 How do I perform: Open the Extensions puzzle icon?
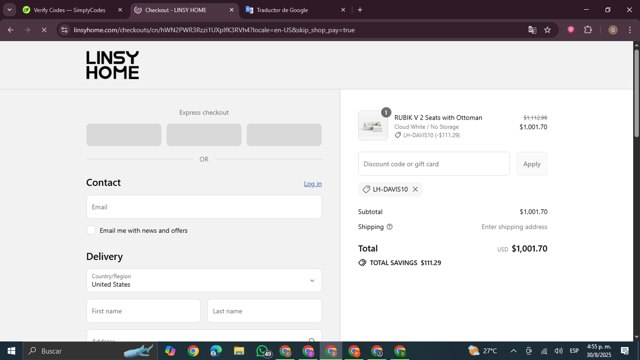[x=588, y=30]
